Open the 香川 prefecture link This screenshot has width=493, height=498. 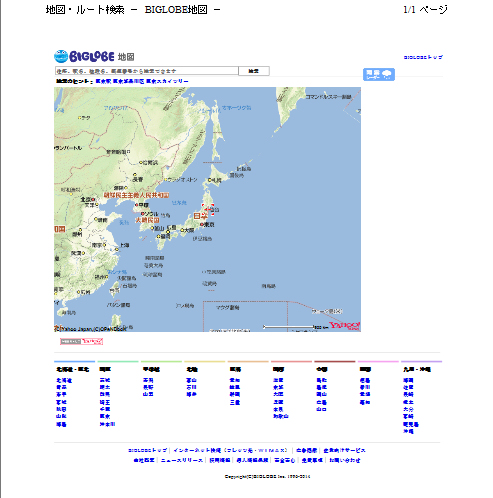pos(365,387)
